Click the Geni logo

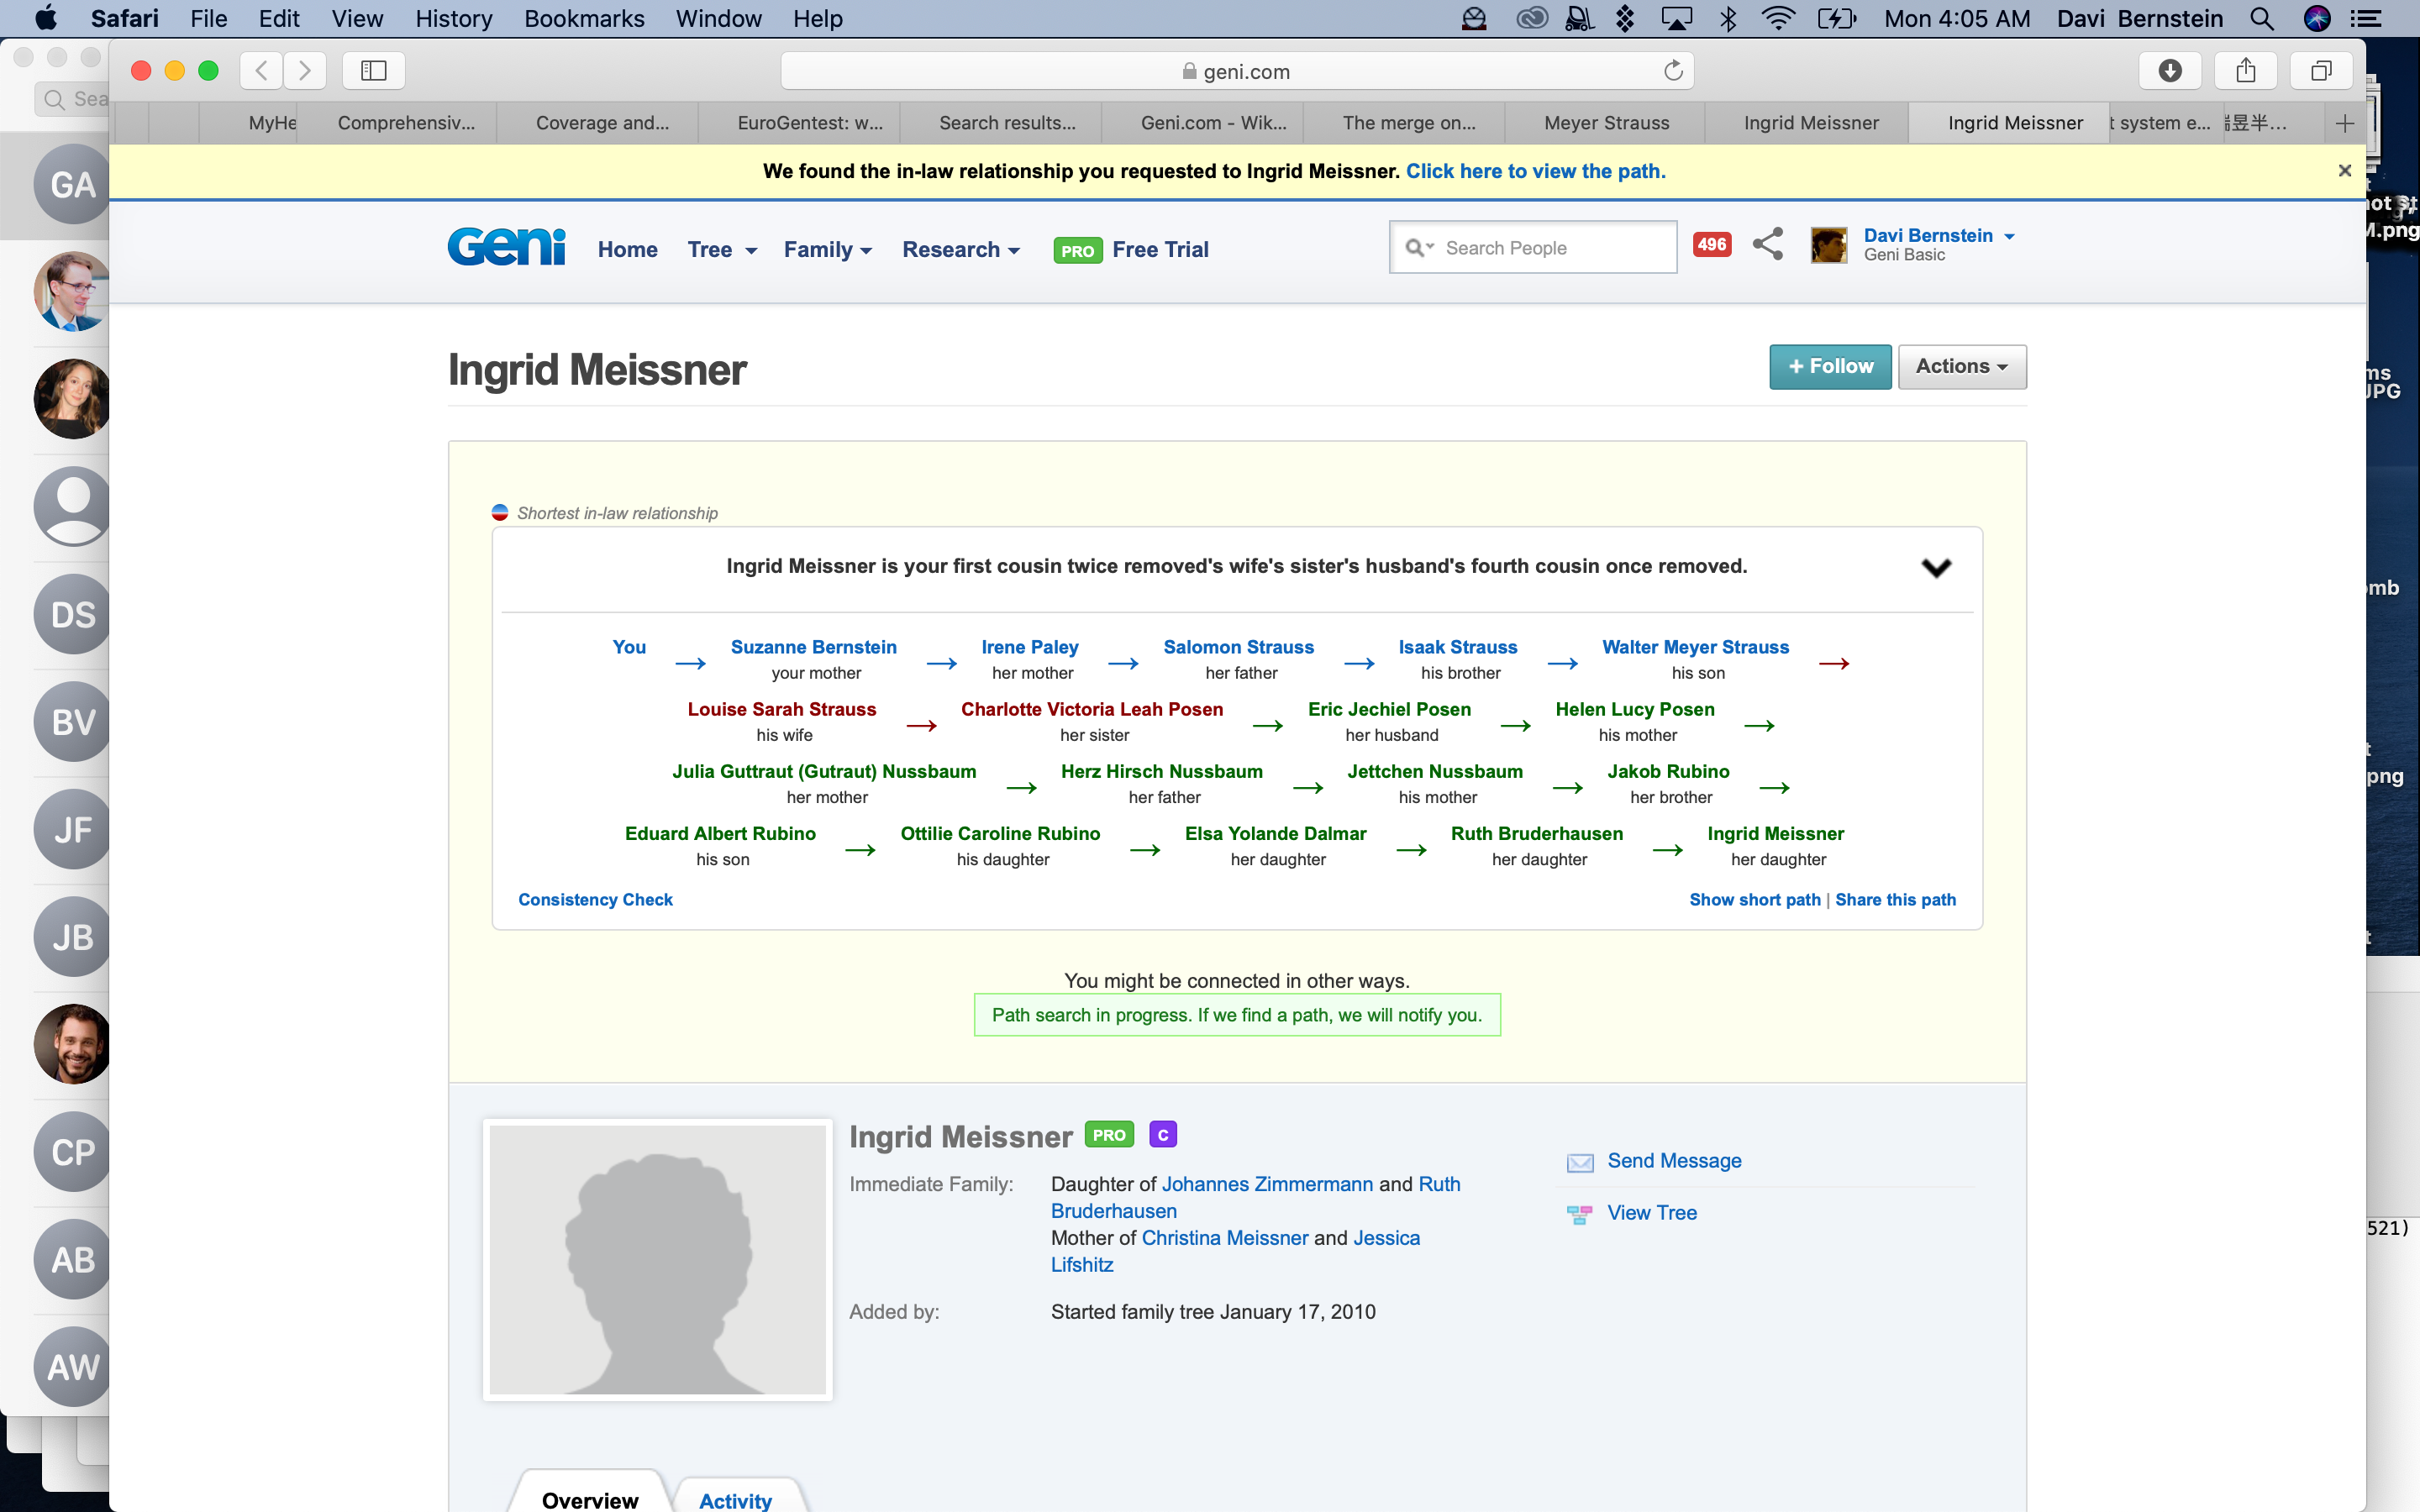(x=506, y=247)
